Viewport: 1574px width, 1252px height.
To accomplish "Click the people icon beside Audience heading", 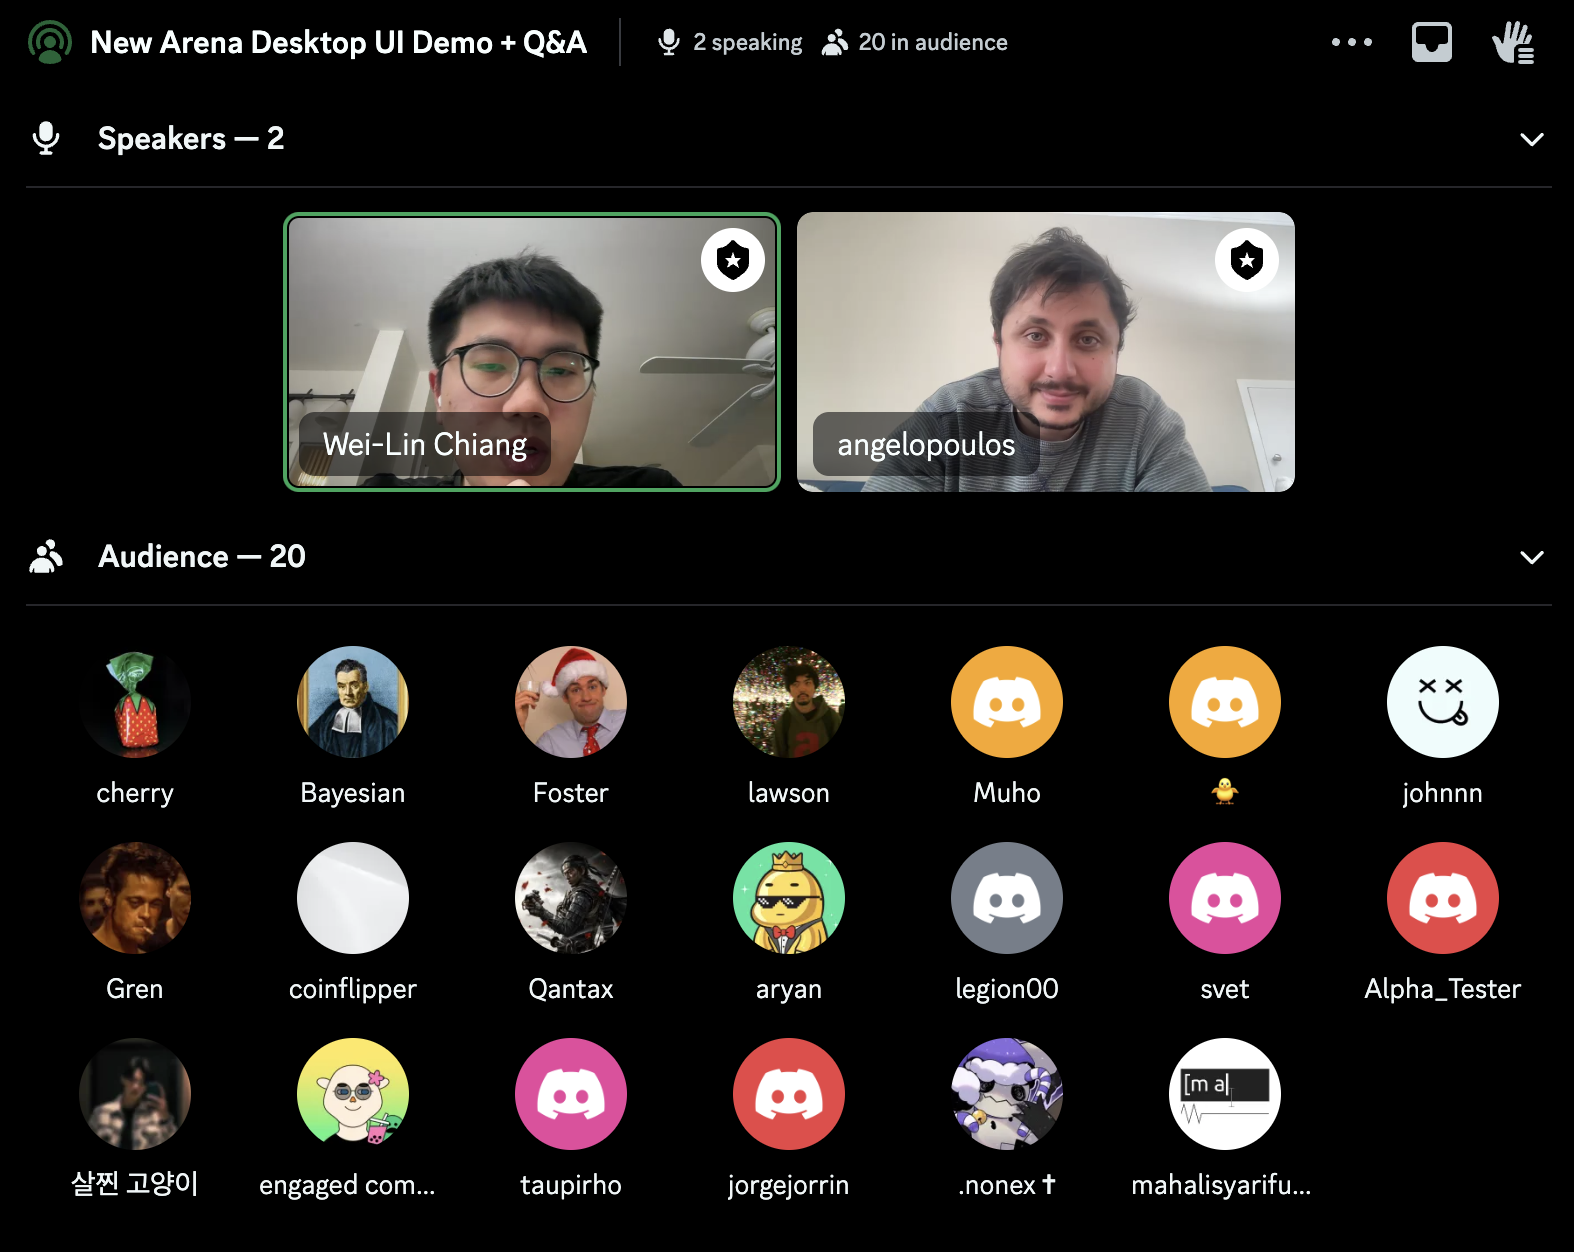I will pyautogui.click(x=46, y=556).
